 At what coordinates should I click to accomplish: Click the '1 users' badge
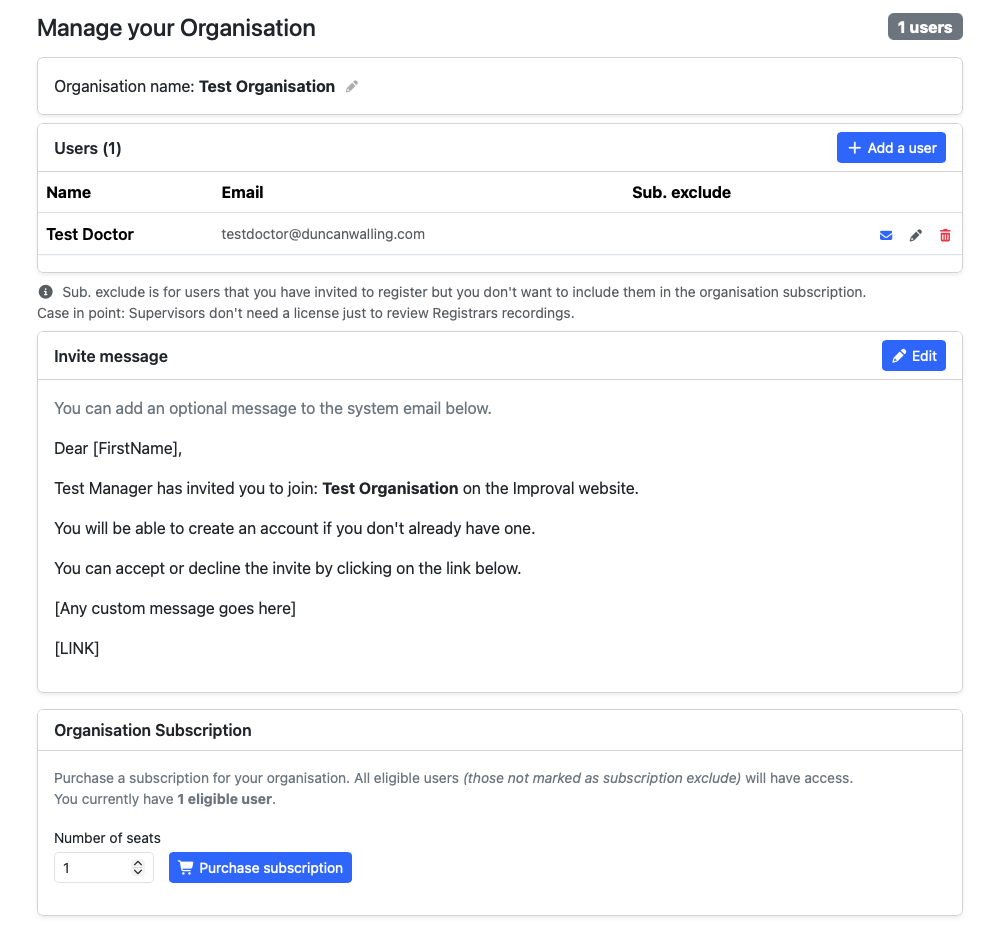click(924, 27)
